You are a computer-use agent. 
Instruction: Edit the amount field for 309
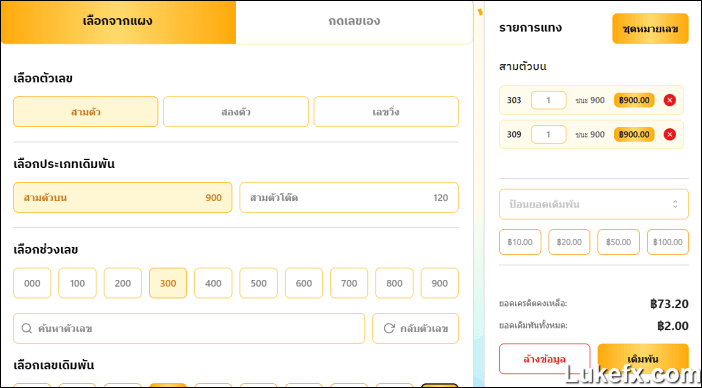click(x=548, y=134)
